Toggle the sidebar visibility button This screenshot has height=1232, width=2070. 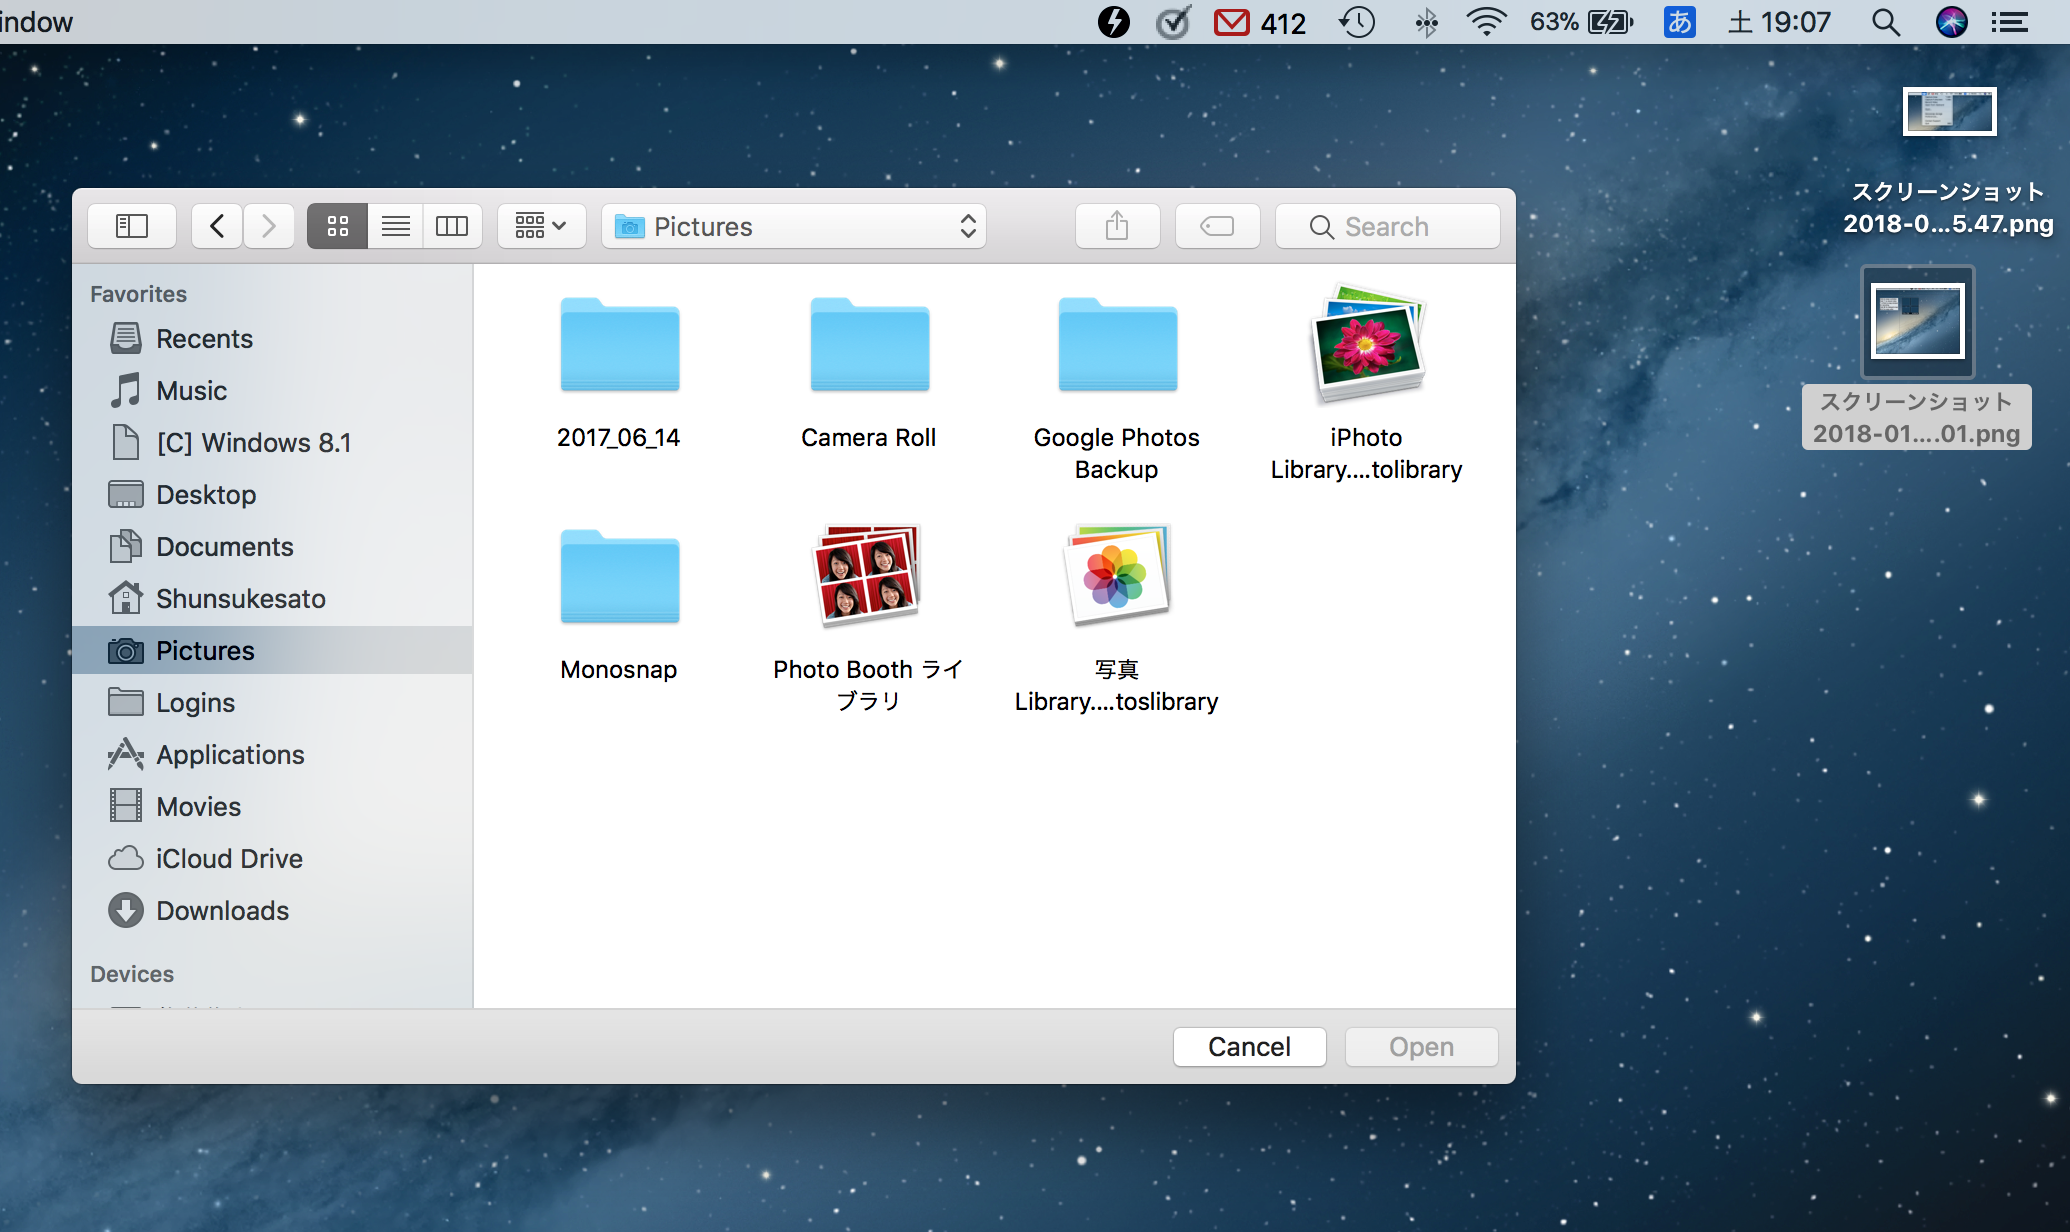pos(132,226)
